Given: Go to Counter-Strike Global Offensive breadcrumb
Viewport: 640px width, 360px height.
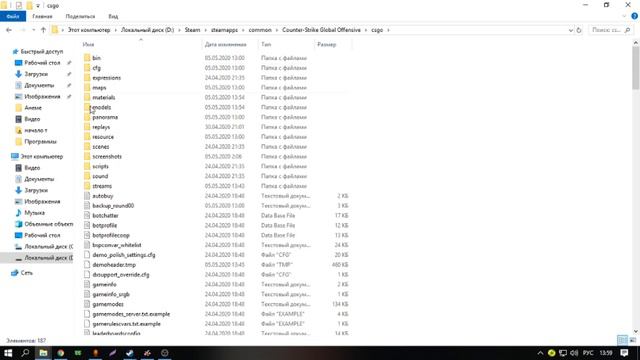Looking at the screenshot, I should click(x=321, y=30).
